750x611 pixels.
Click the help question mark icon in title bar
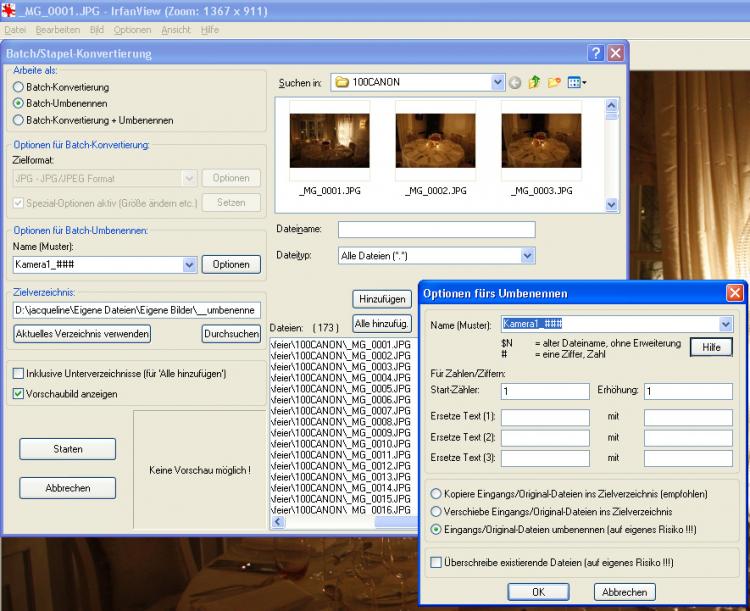coord(596,53)
